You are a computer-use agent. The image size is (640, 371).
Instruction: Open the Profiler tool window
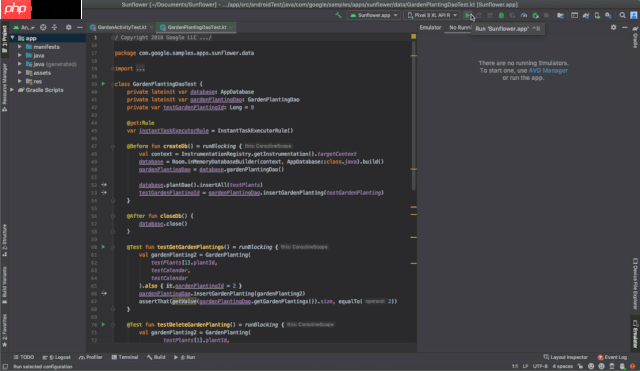pos(91,357)
